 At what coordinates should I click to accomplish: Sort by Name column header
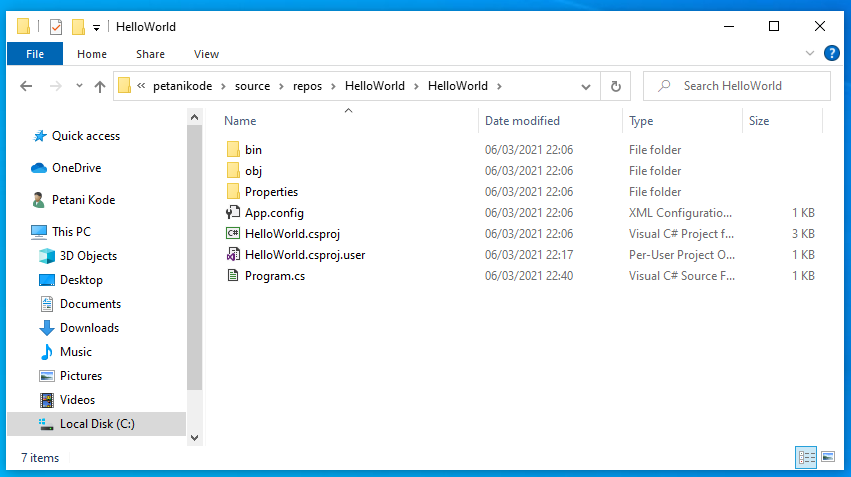(x=349, y=120)
